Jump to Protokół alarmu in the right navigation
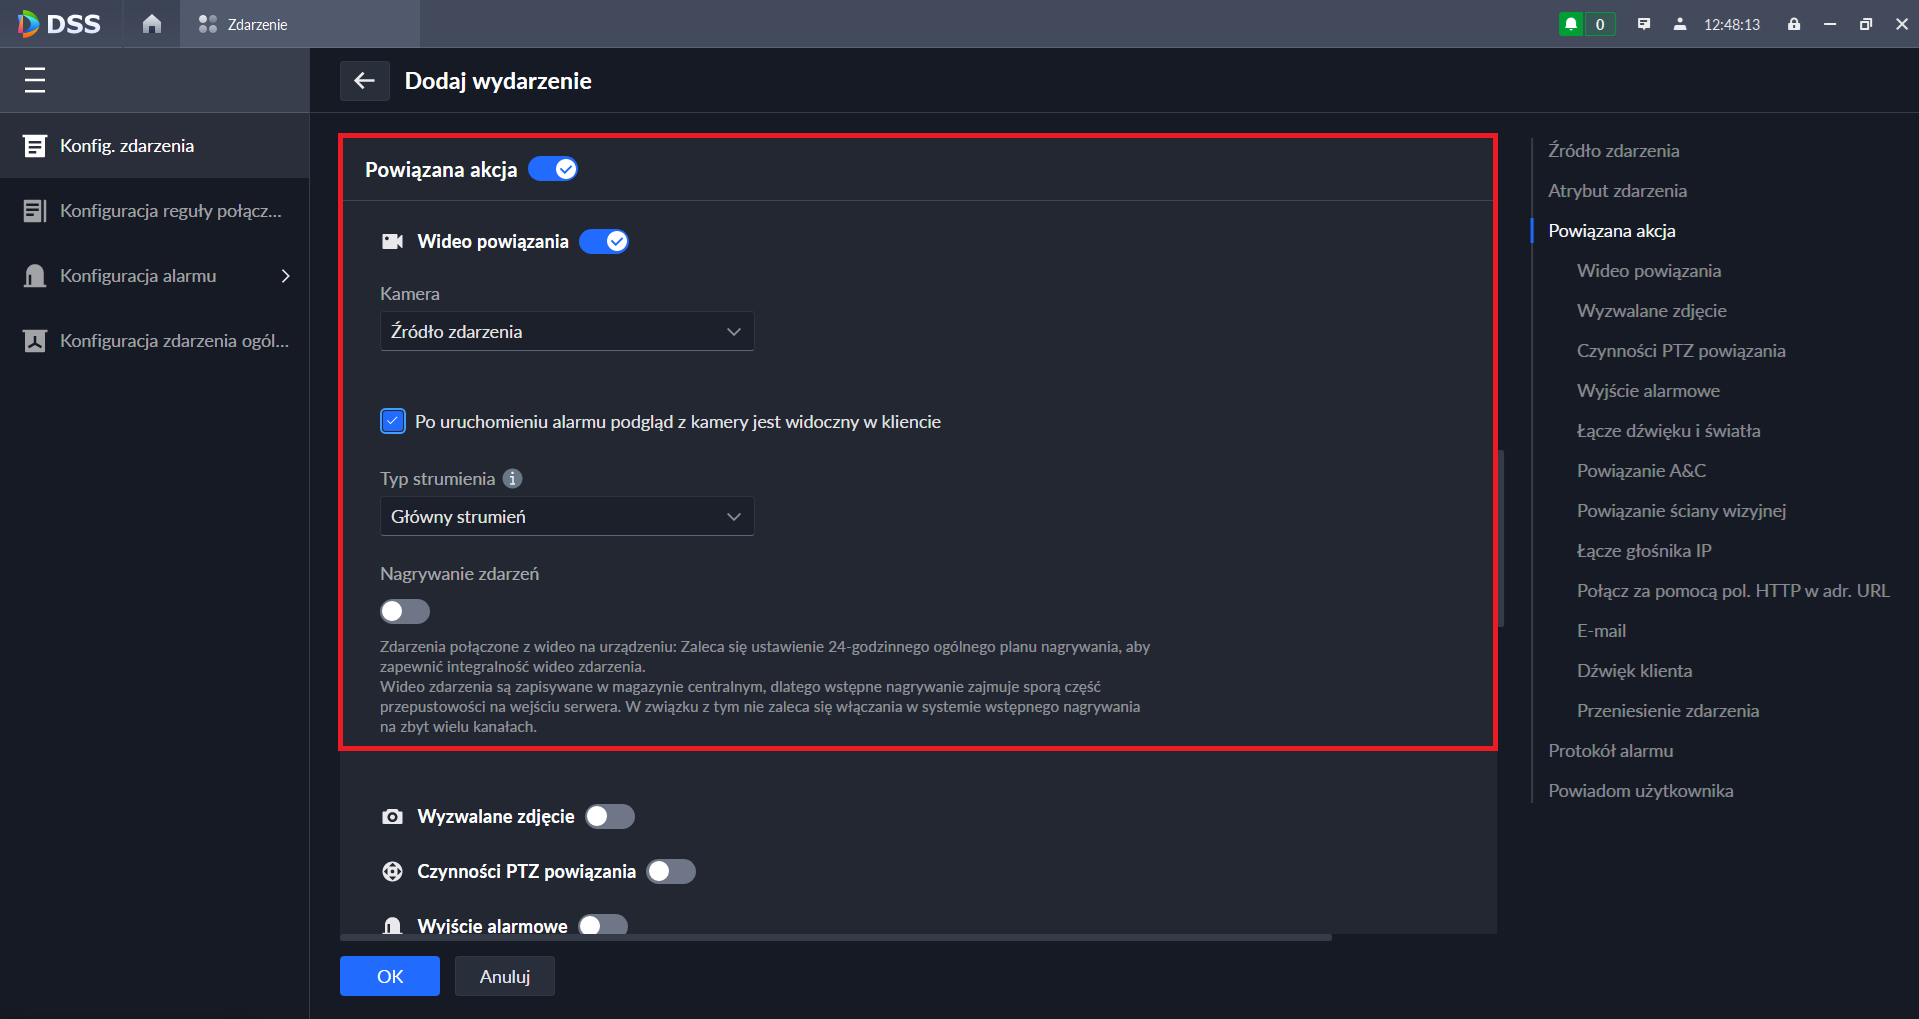The image size is (1919, 1019). (x=1610, y=751)
